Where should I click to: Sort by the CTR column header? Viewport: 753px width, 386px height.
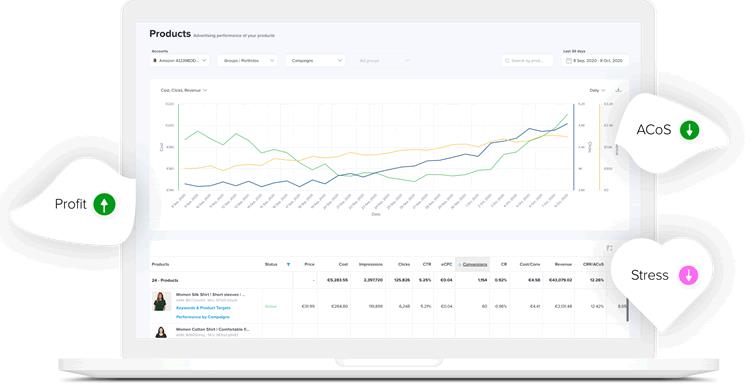coord(427,265)
